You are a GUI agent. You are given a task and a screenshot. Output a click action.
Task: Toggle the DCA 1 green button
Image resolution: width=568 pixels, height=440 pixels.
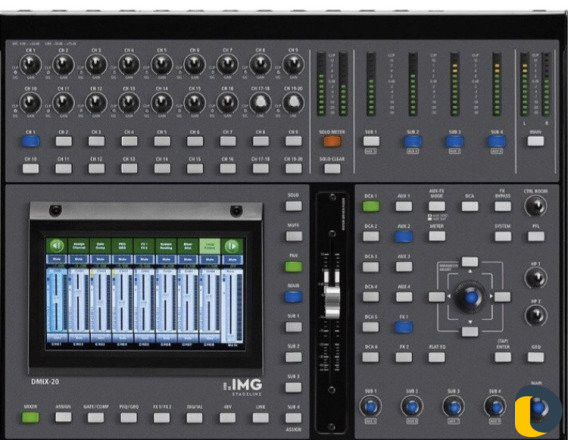coord(371,206)
